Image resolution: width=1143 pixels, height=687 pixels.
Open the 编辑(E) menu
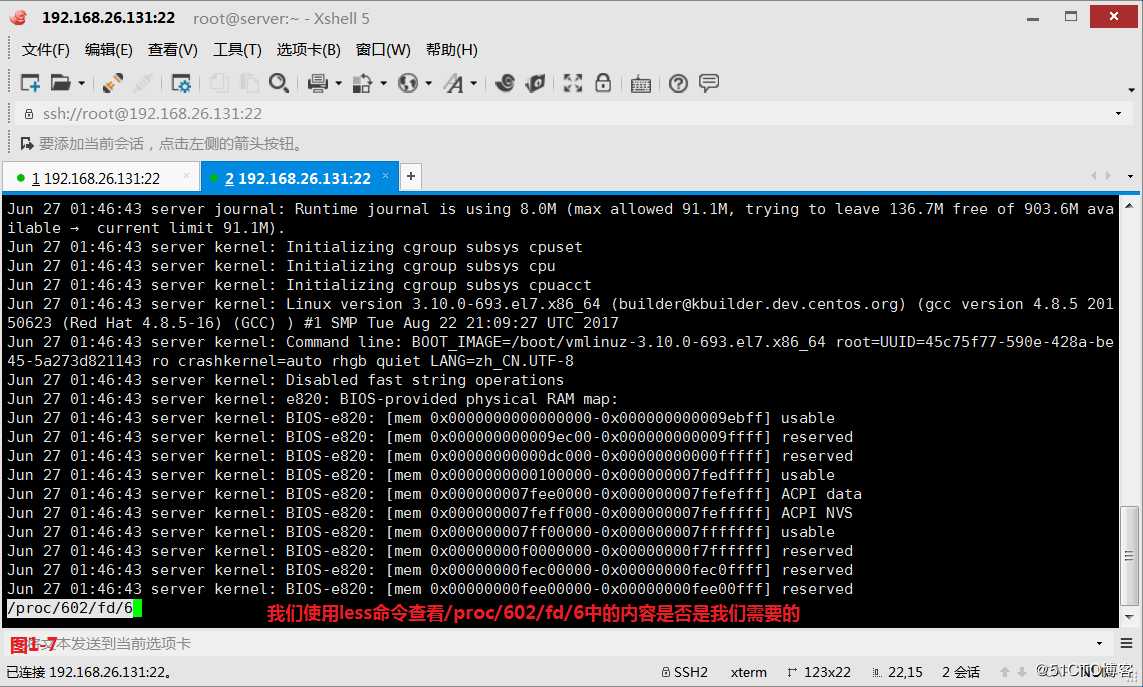(x=109, y=50)
